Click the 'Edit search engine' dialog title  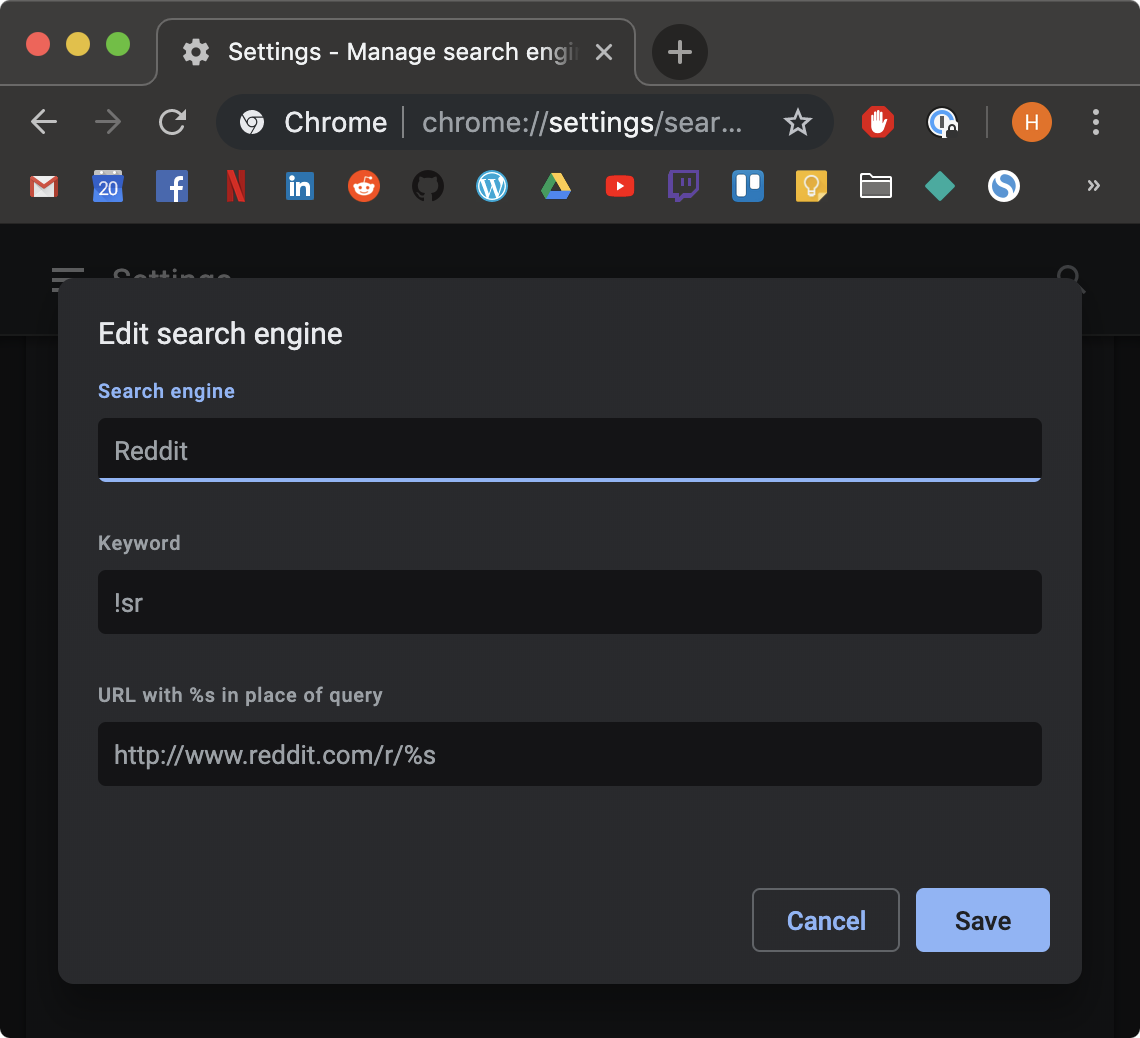tap(220, 334)
